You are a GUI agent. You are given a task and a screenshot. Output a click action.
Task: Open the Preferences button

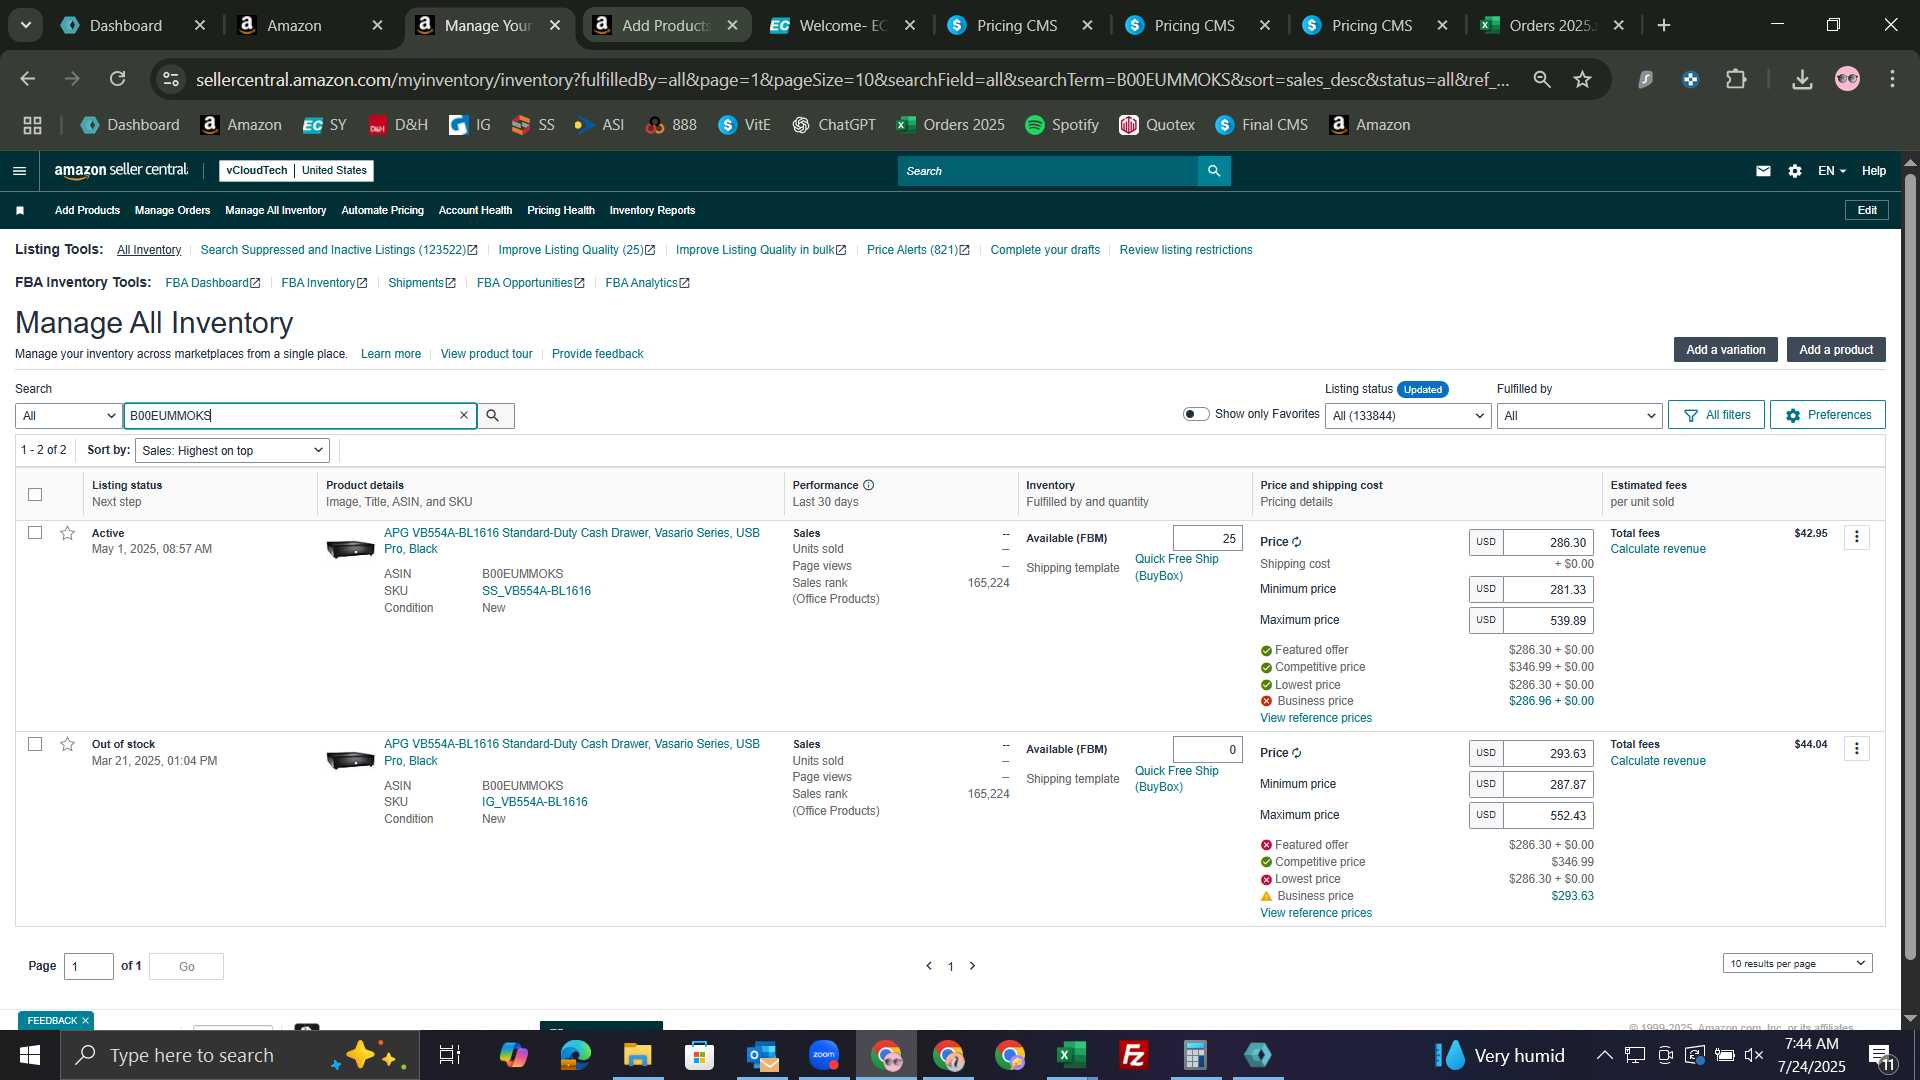point(1827,415)
